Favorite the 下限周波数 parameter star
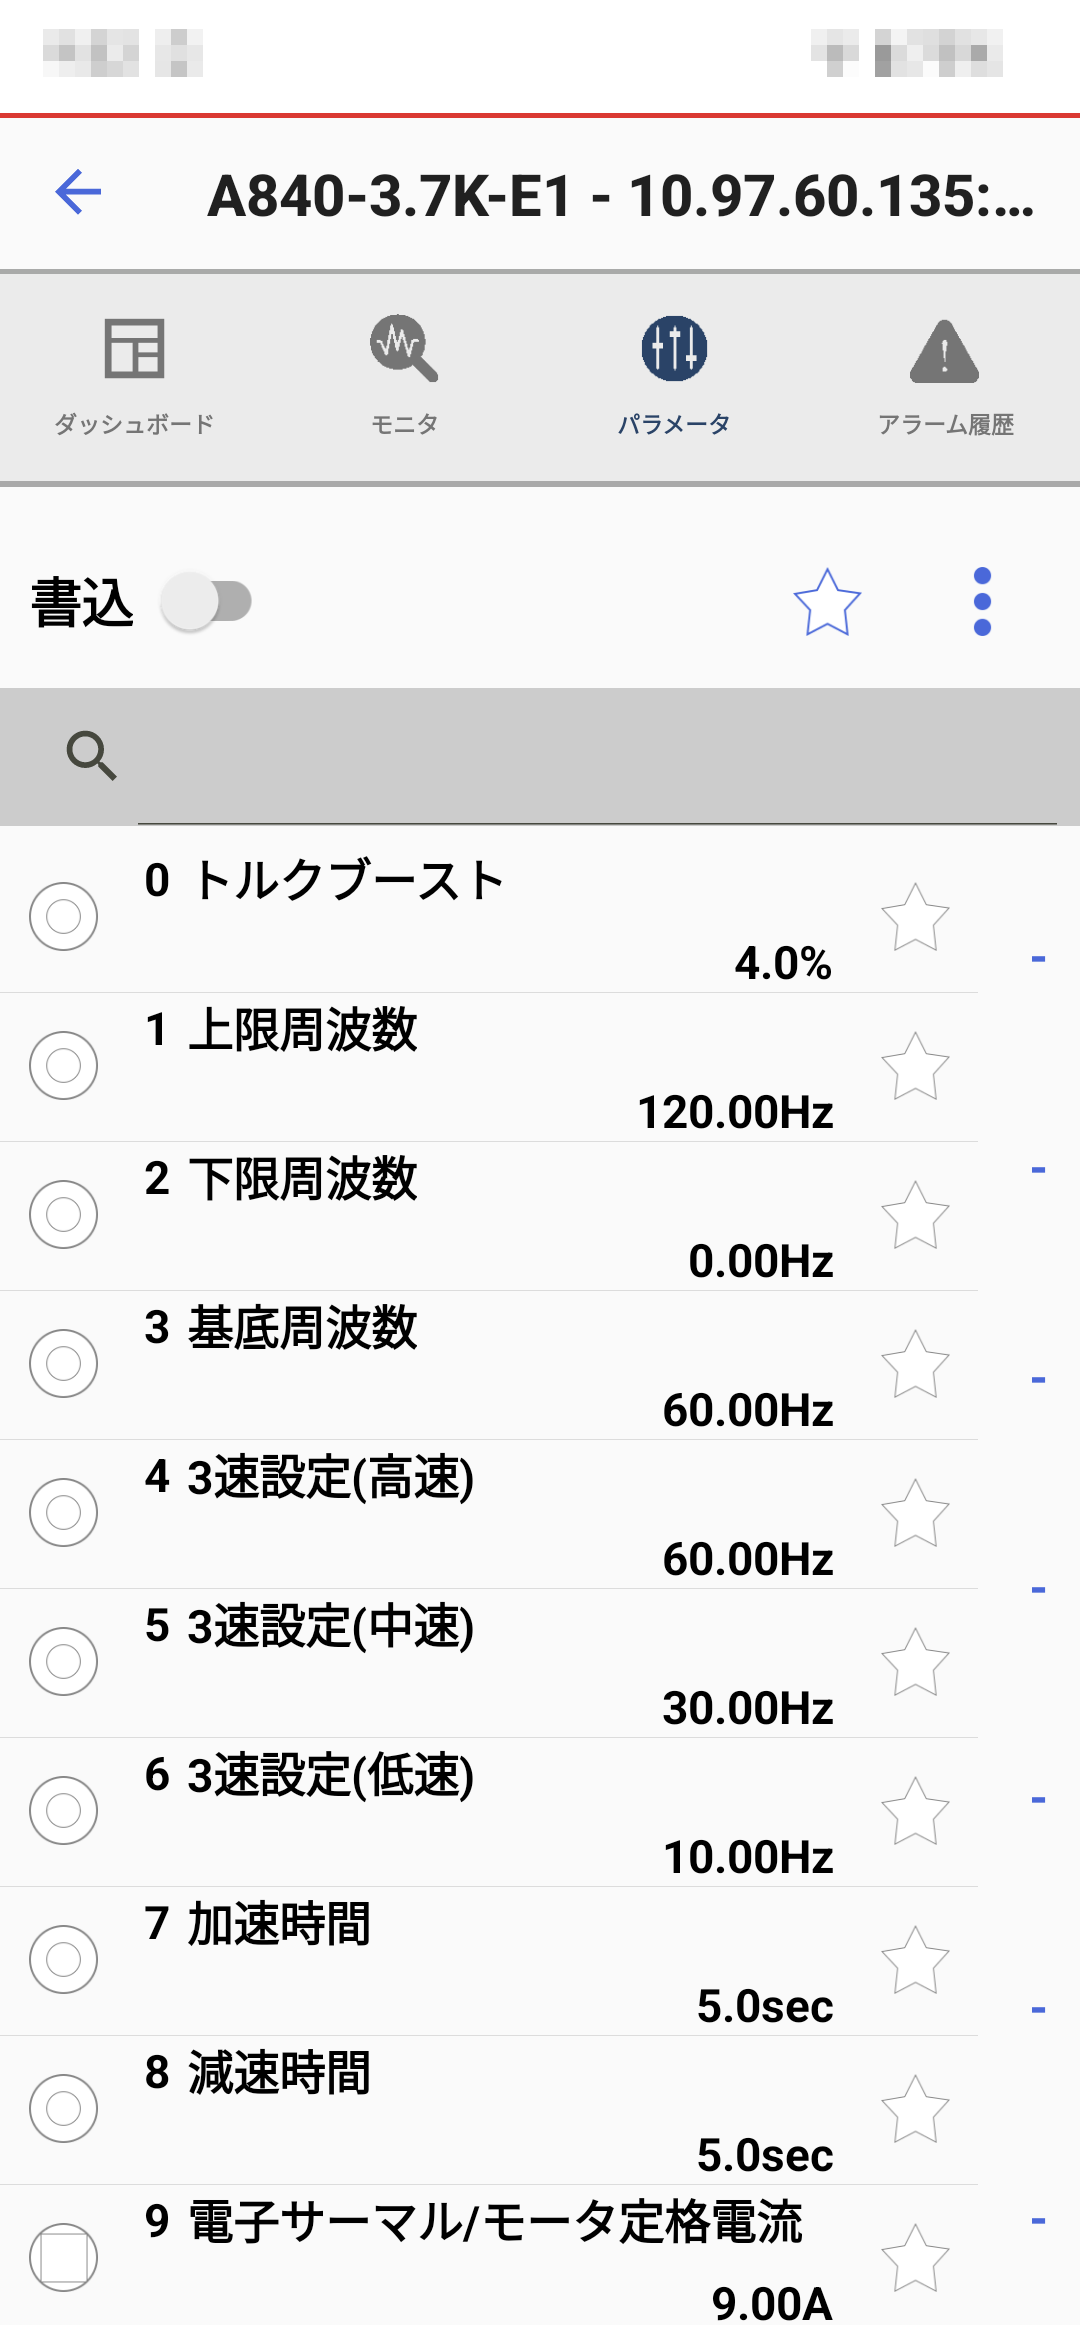 pos(915,1215)
